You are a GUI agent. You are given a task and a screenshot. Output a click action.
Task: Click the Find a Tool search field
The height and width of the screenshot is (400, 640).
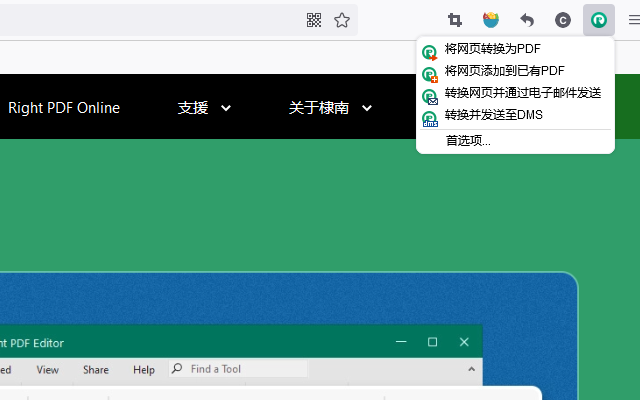click(x=238, y=369)
